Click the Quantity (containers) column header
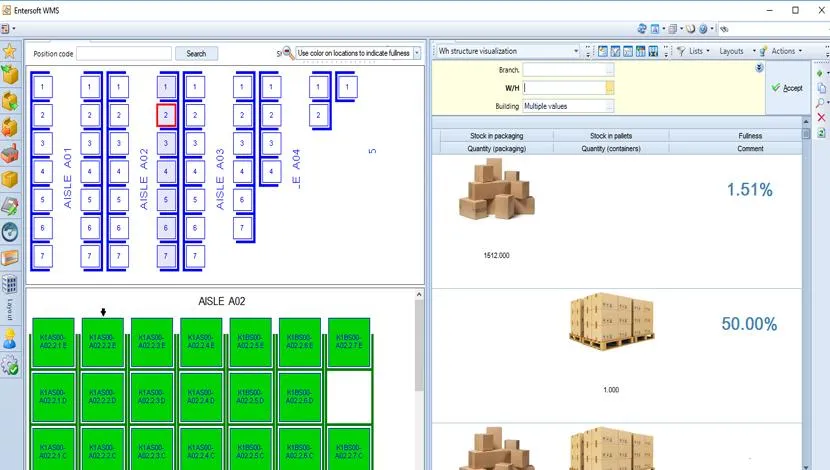 [x=611, y=149]
